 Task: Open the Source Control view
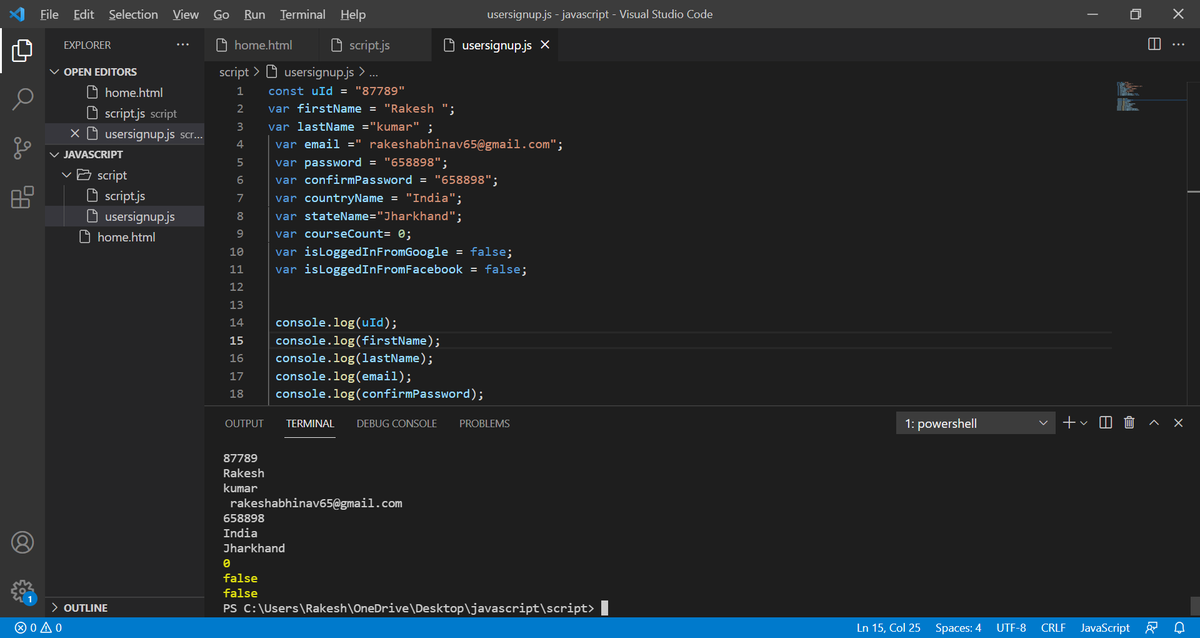(x=22, y=148)
